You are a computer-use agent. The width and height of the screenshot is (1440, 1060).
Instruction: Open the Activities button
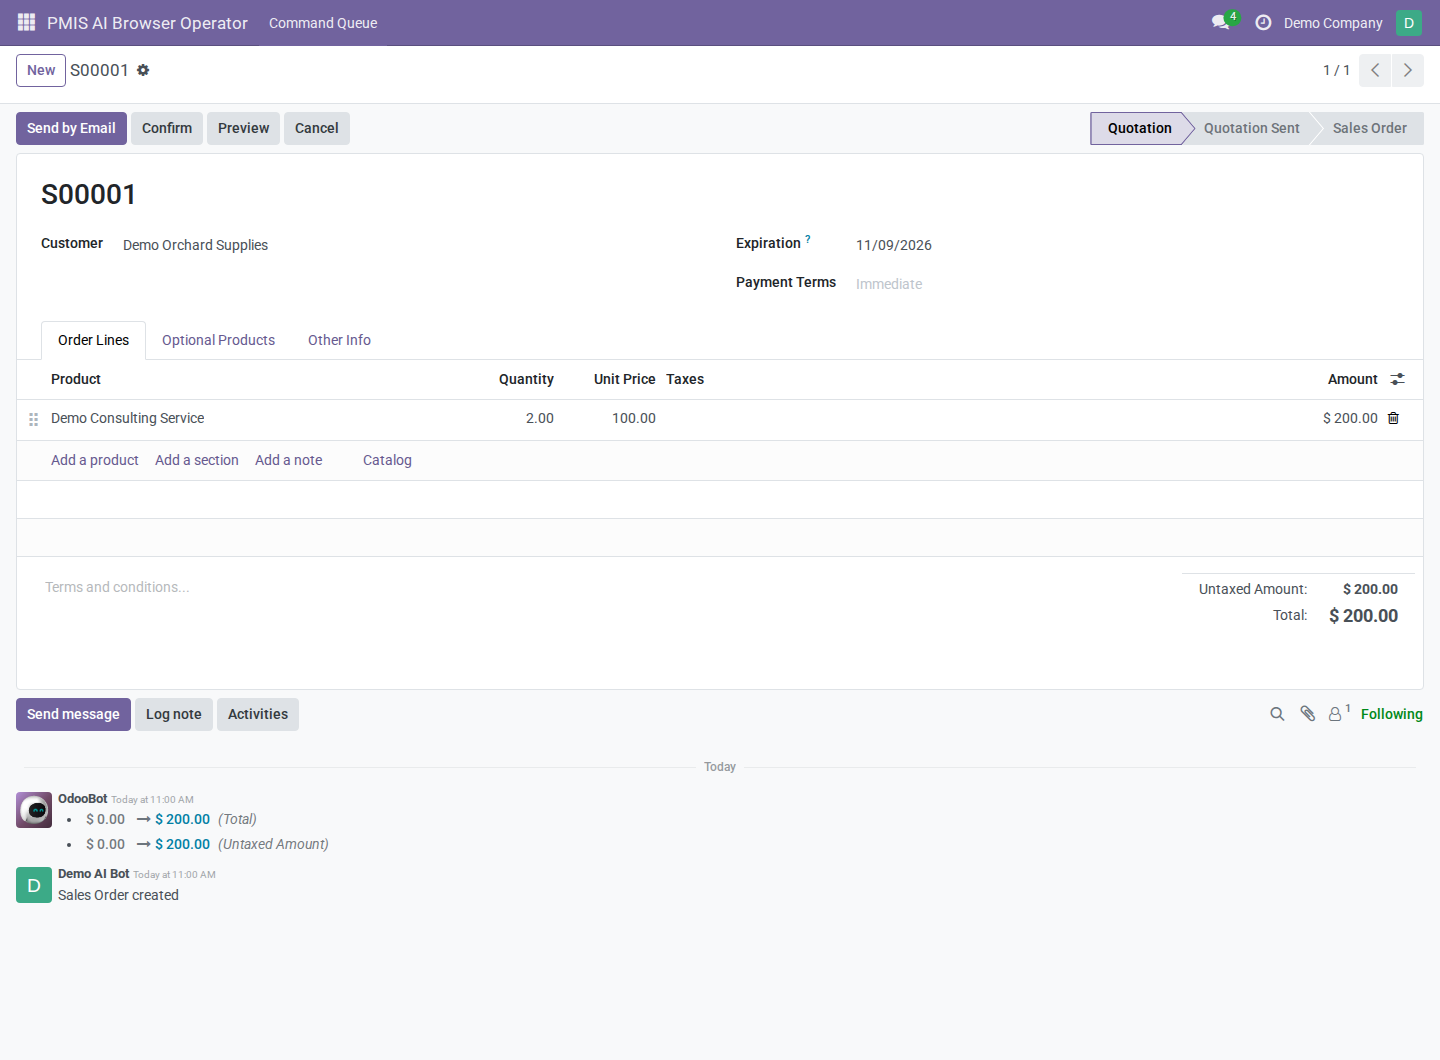click(258, 714)
